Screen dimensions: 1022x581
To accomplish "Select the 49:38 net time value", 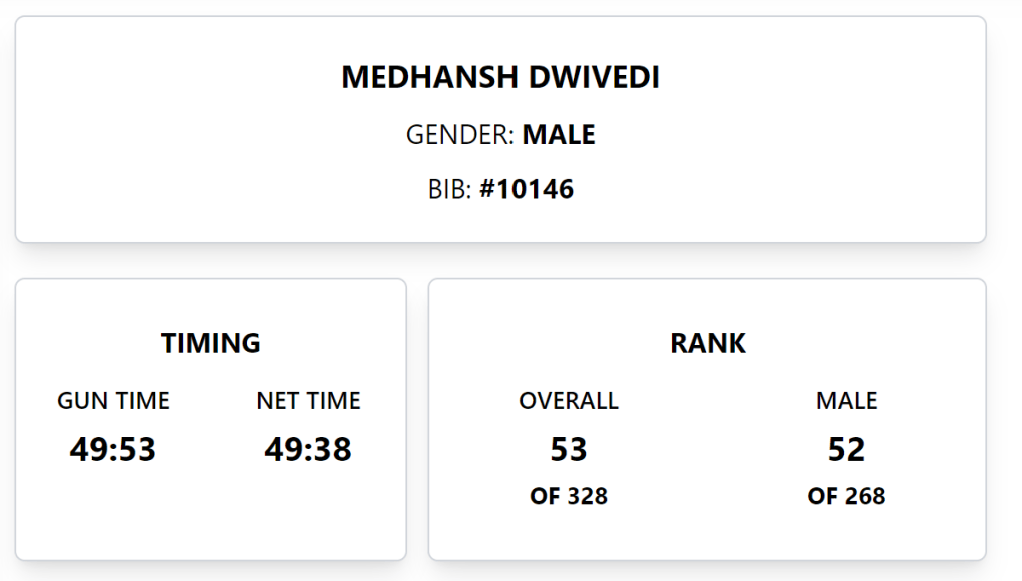I will 308,450.
